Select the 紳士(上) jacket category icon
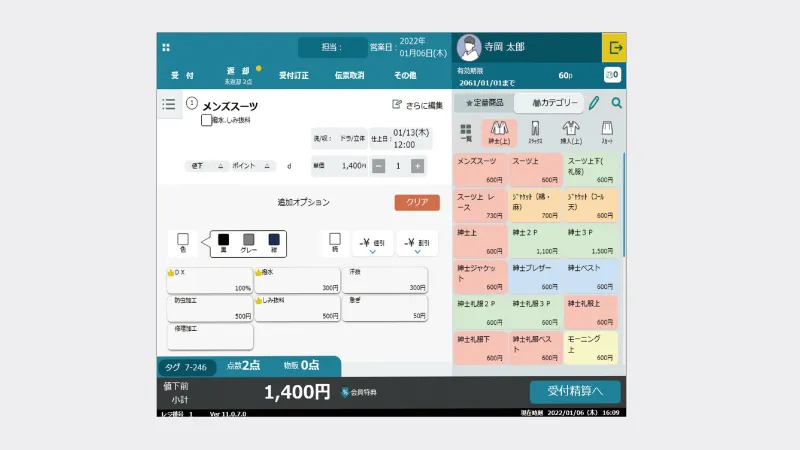Screen dimensions: 800x450 point(499,132)
